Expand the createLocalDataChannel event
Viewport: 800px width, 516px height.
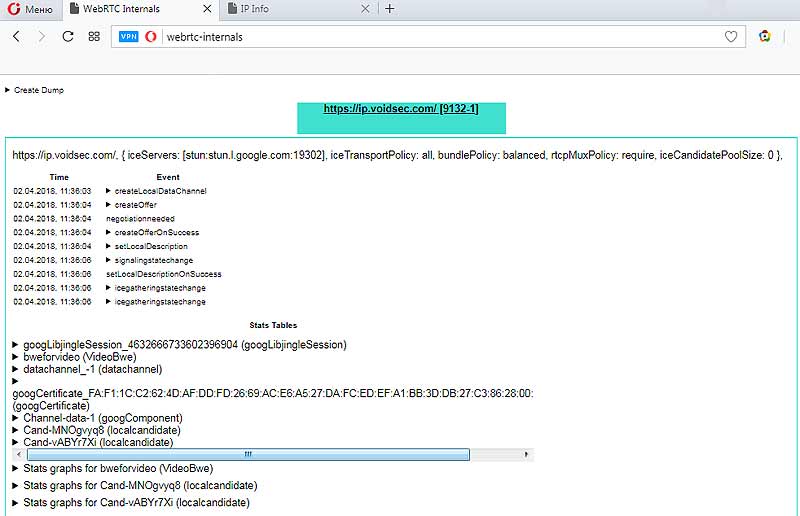click(x=156, y=191)
